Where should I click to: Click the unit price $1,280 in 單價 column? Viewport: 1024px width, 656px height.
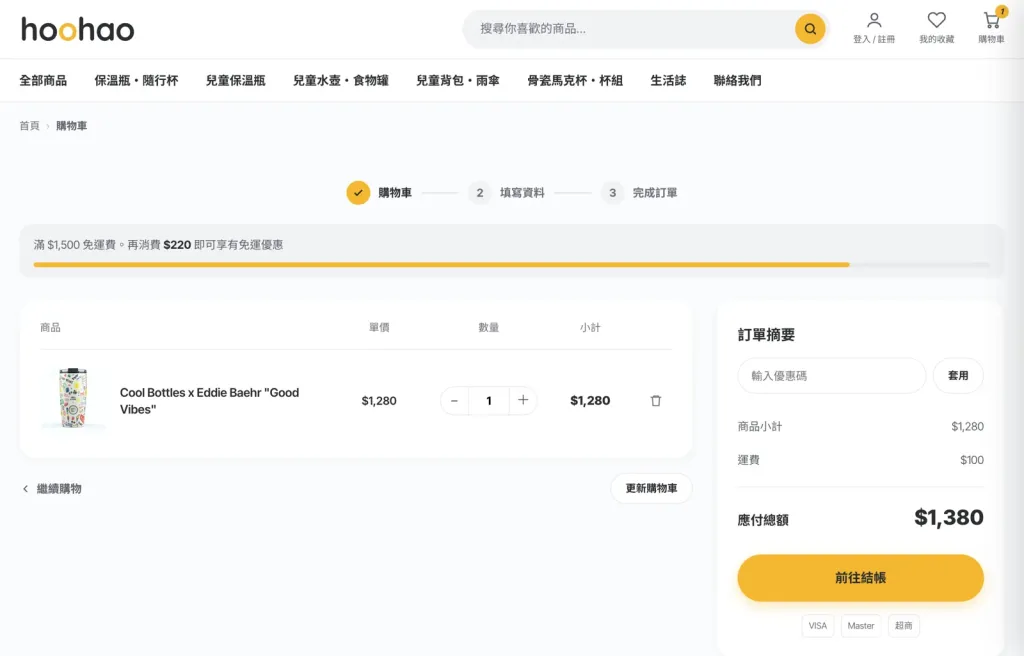379,401
